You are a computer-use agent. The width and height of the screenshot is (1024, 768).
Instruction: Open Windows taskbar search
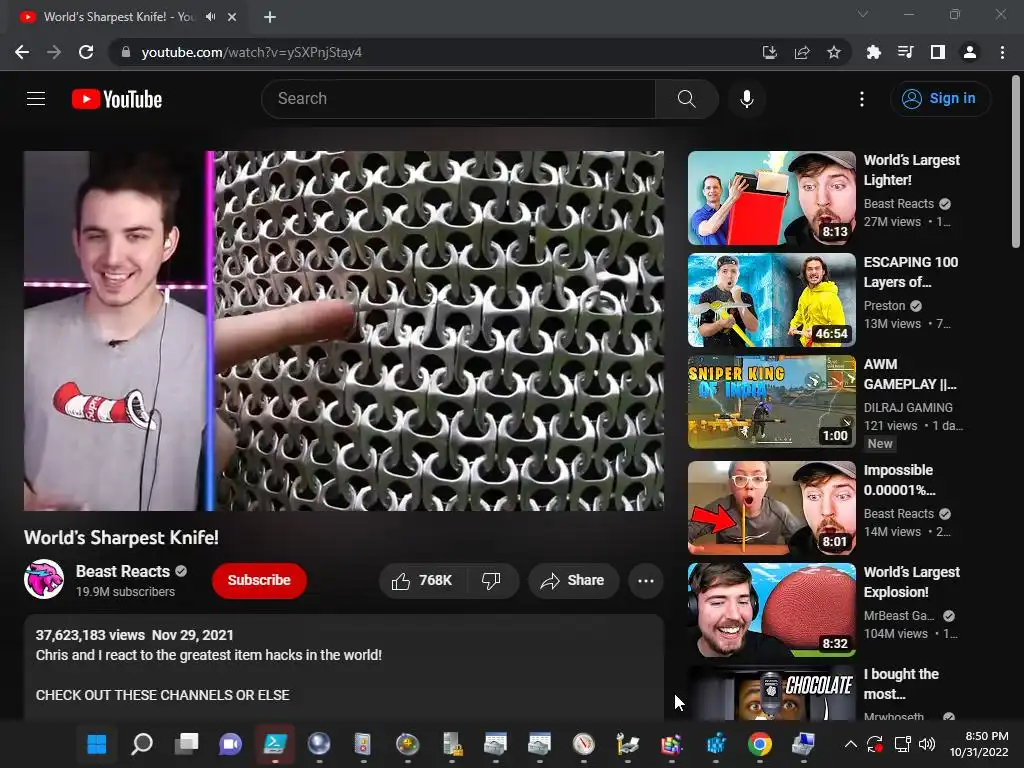coord(142,744)
